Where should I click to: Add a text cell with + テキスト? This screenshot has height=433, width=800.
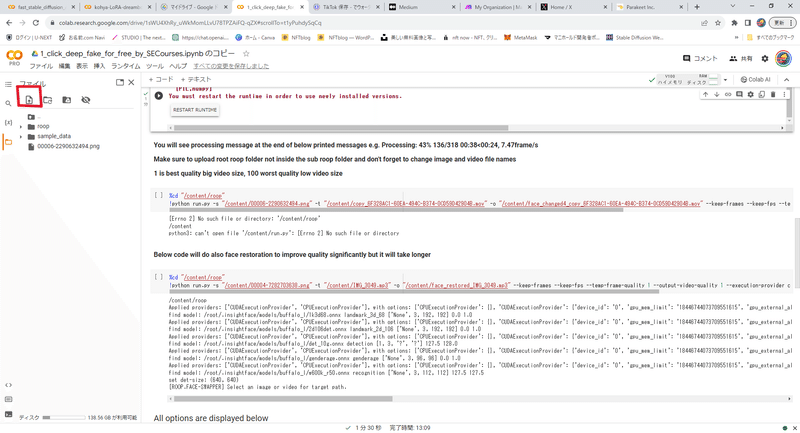(x=196, y=80)
